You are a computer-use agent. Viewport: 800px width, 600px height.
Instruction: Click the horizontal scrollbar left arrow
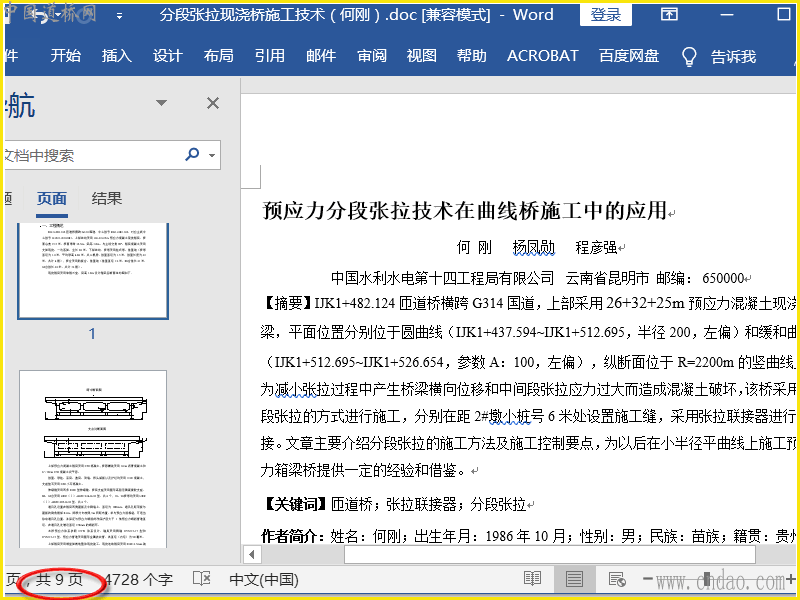point(252,554)
